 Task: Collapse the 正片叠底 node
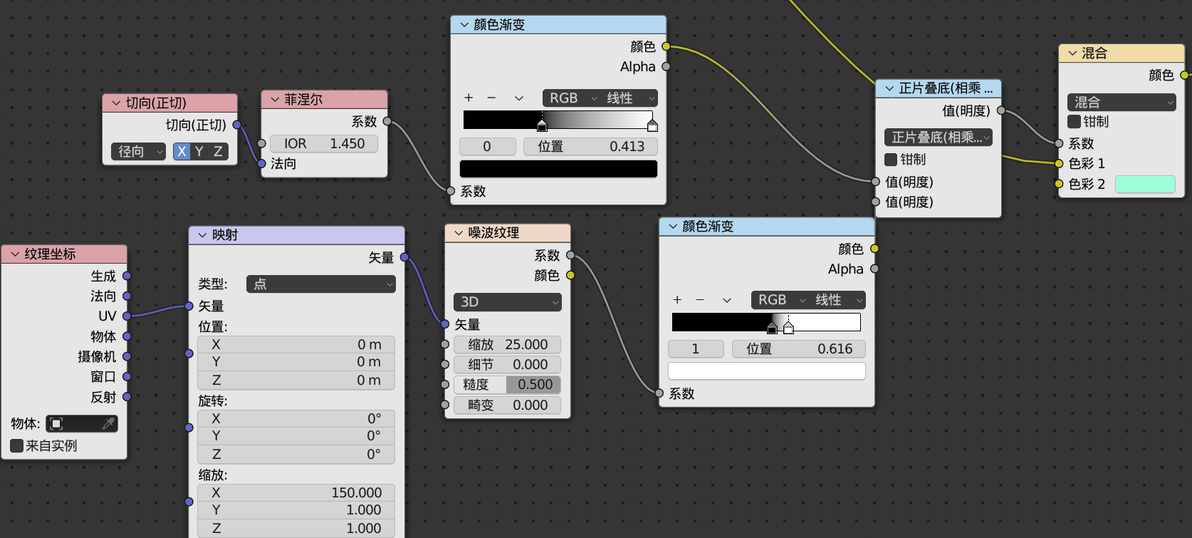point(890,88)
